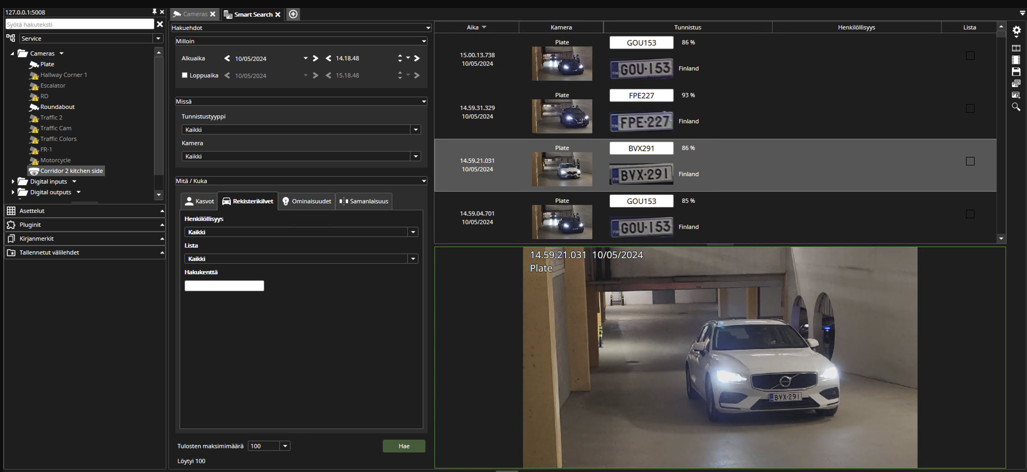Pin the 127.0.0.1:5008 side panel
This screenshot has height=472, width=1027.
click(154, 12)
